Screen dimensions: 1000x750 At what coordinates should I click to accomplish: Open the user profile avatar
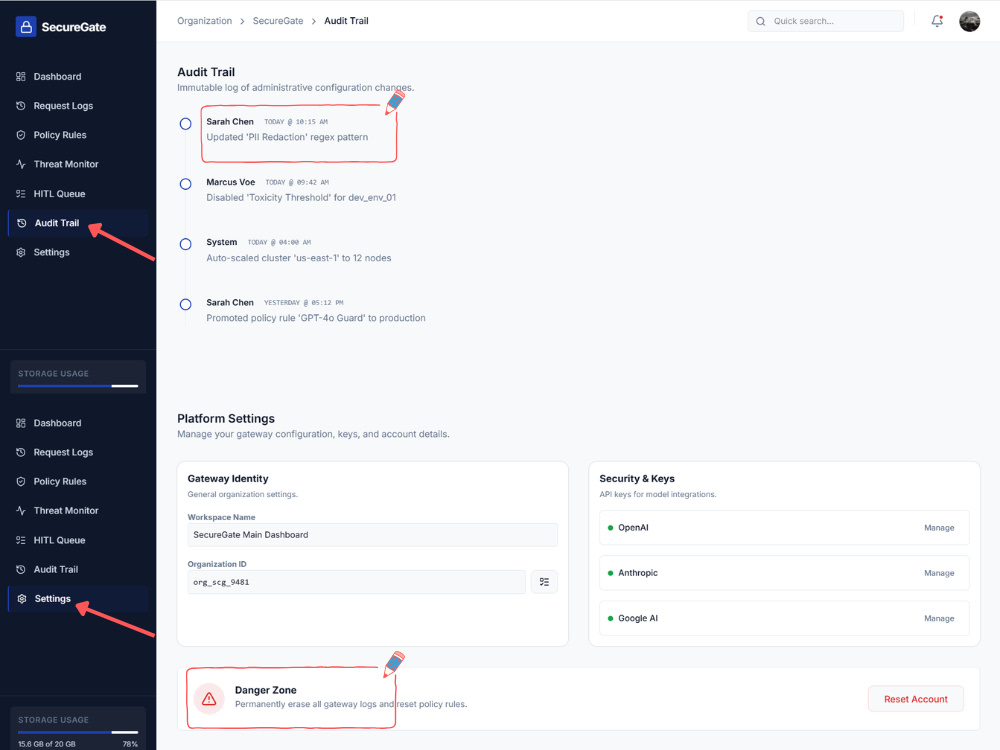[969, 21]
